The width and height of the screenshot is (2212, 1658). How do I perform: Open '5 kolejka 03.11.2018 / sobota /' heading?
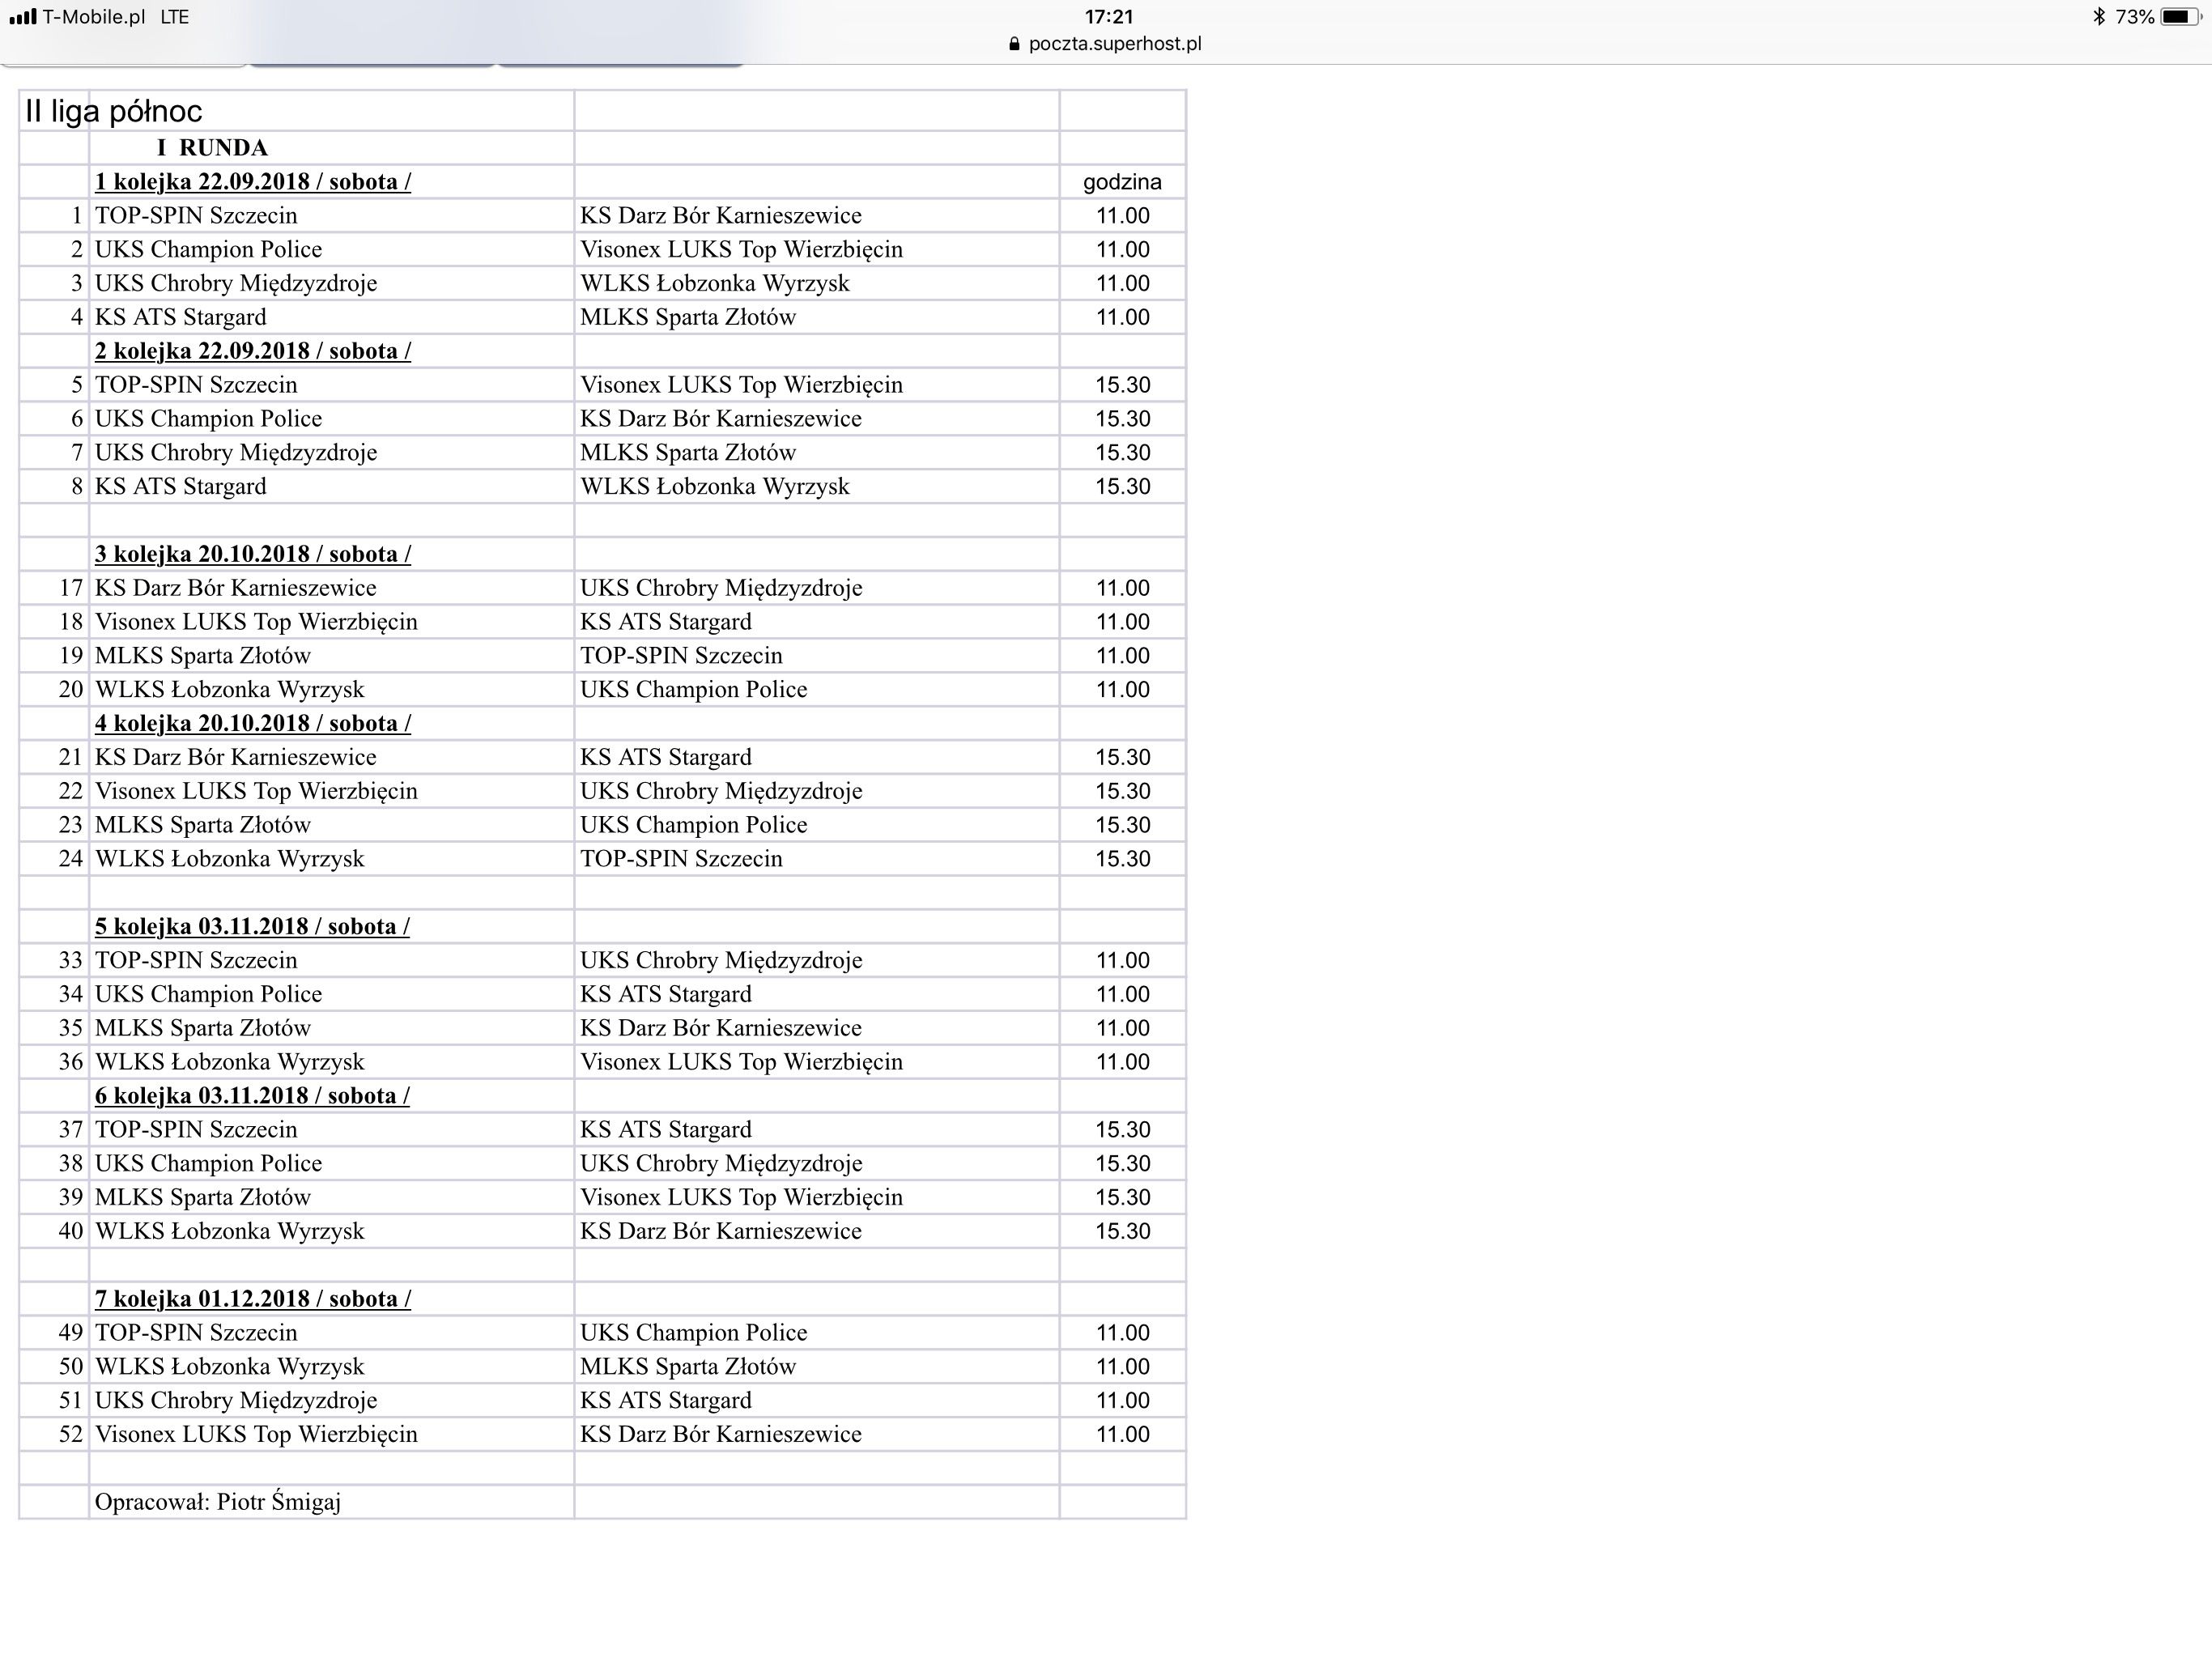pos(252,926)
